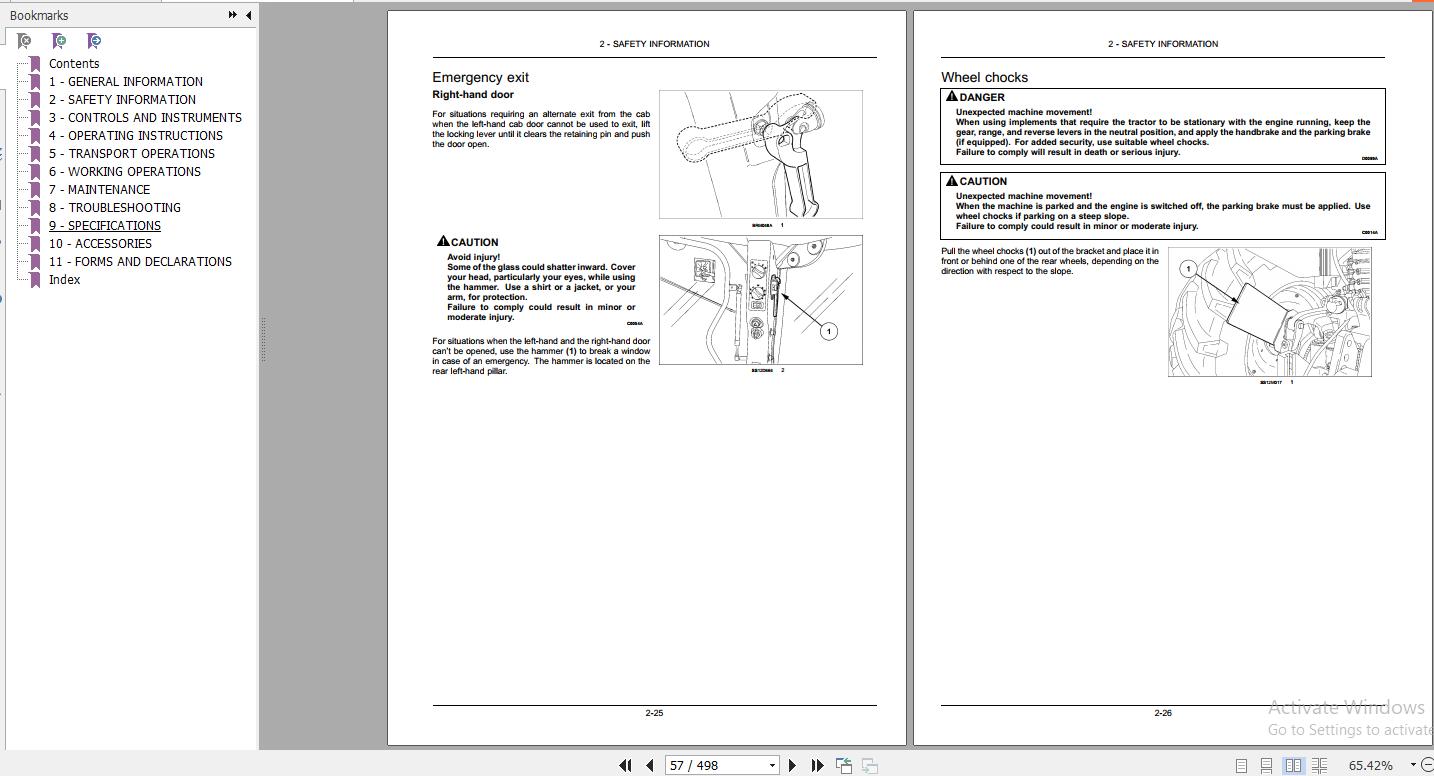Collapse the Bookmarks panel
The image size is (1434, 776).
tap(248, 15)
